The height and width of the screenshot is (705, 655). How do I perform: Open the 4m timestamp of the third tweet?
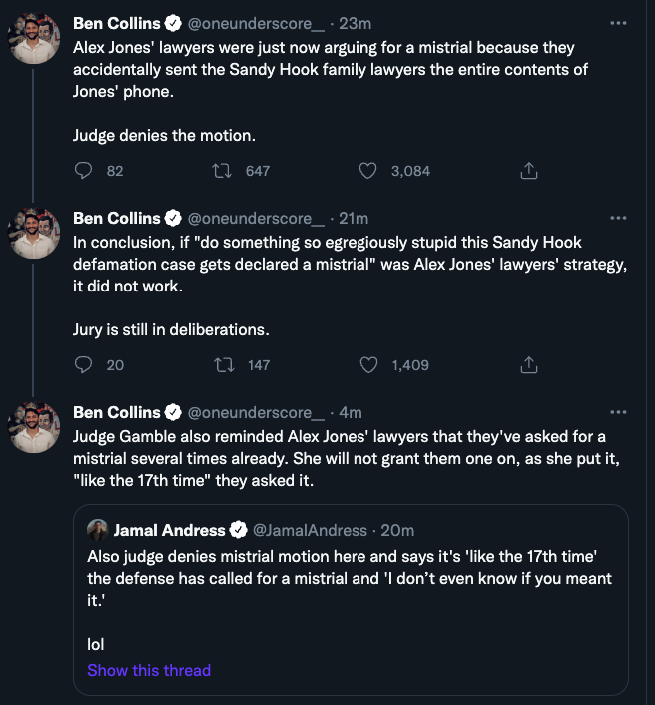[349, 412]
